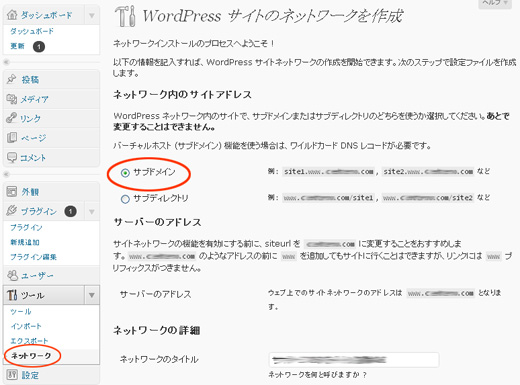This screenshot has height=385, width=520.
Task: Collapse sidebar using separator arrow above 外観
Action: [x=6, y=174]
